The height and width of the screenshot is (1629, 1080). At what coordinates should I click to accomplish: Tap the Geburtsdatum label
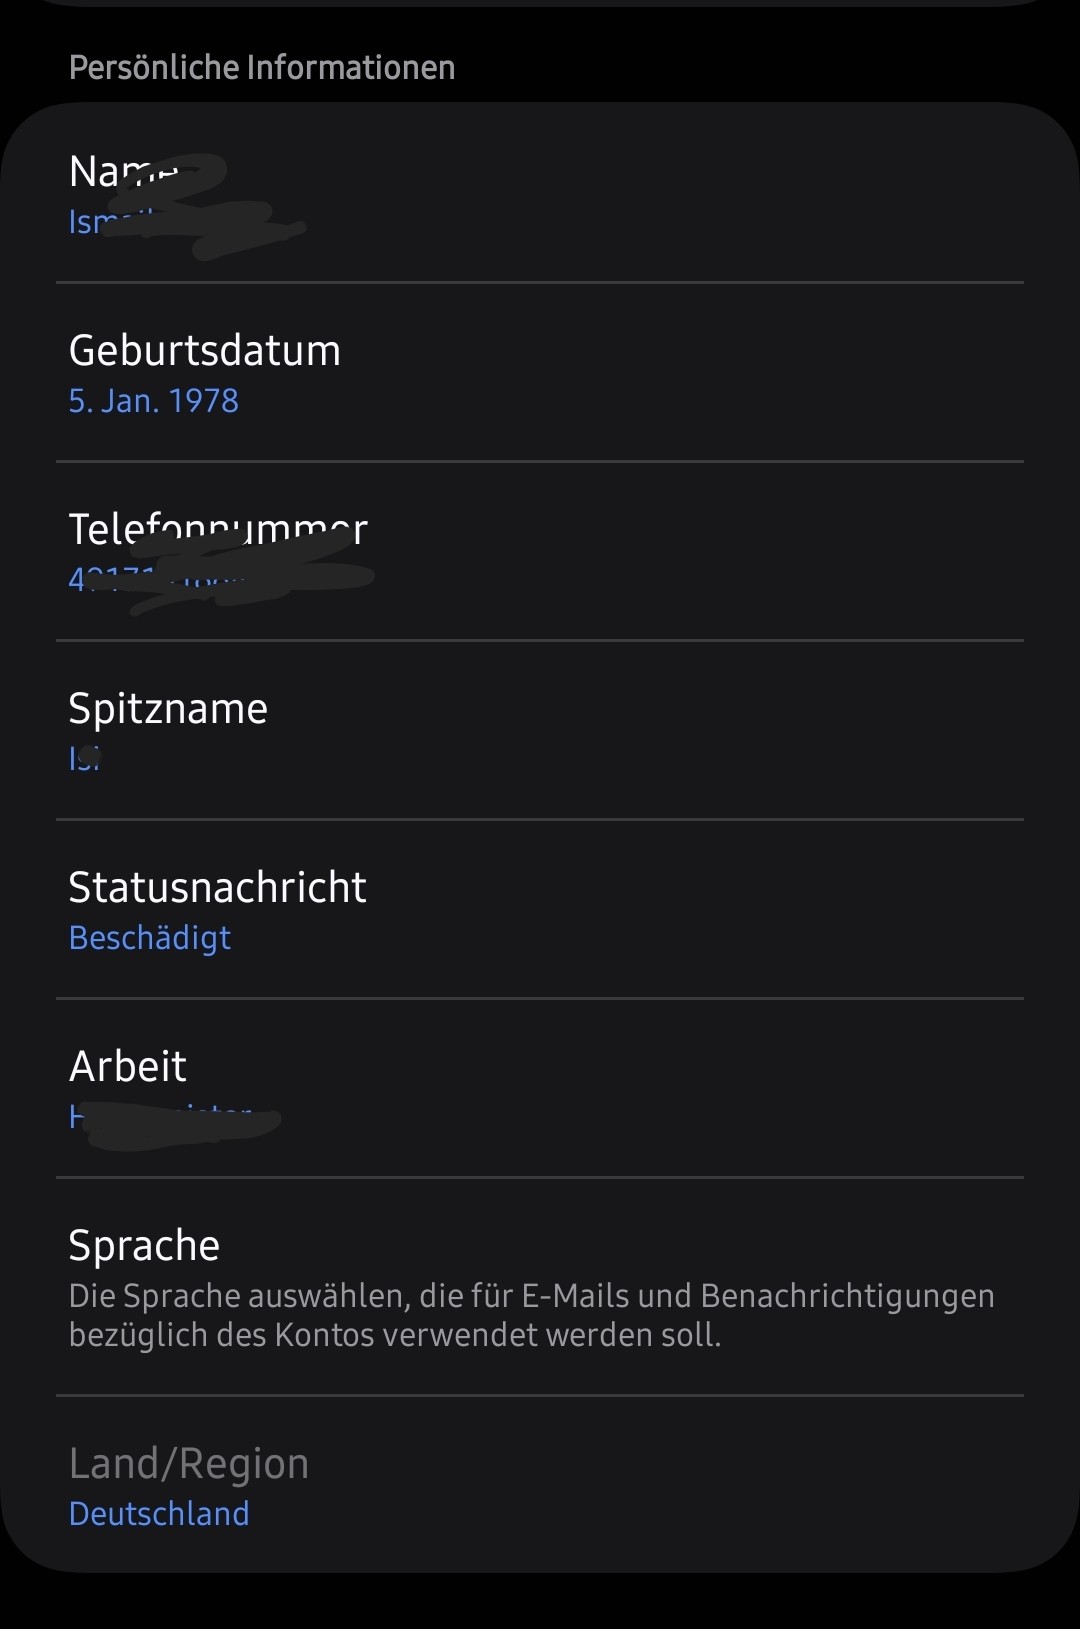[x=205, y=351]
